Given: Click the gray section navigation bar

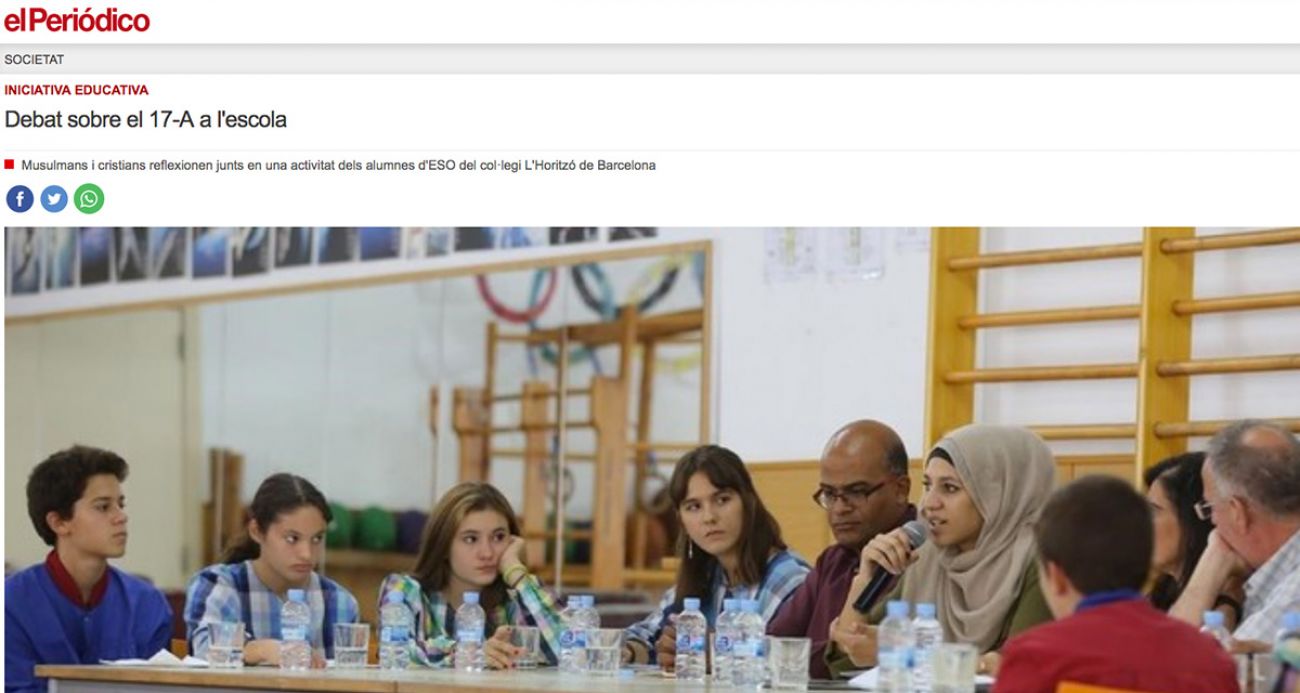Looking at the screenshot, I should coord(650,60).
